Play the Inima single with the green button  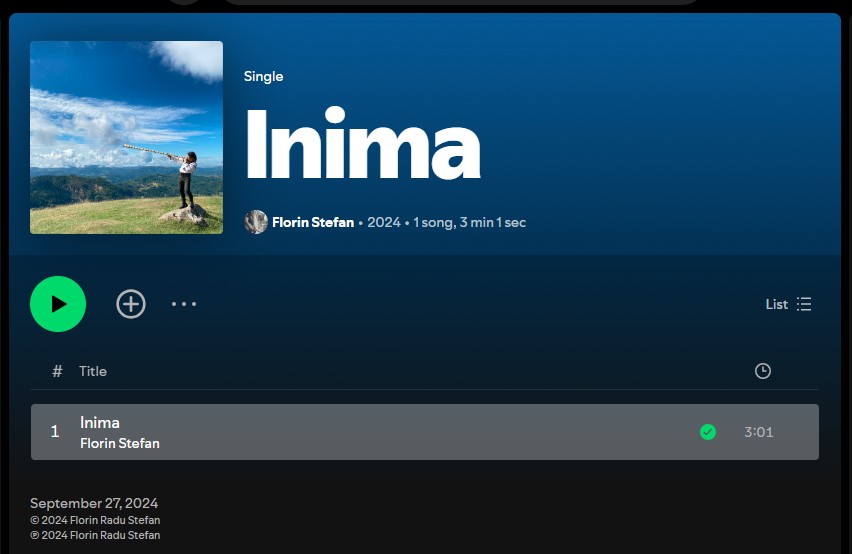(58, 304)
